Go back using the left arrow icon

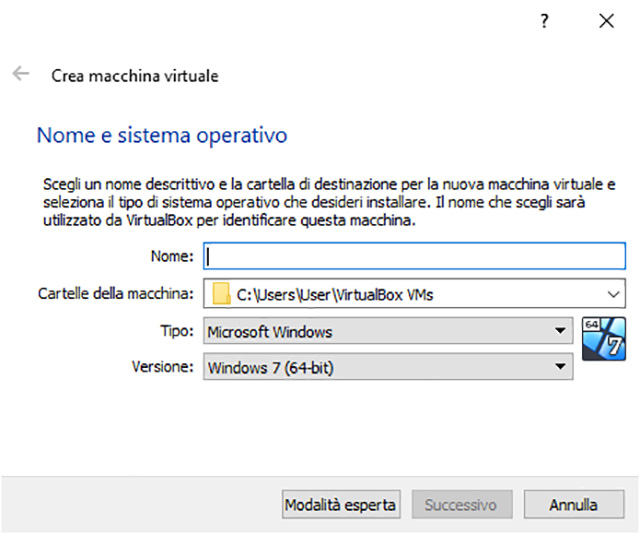(x=20, y=75)
